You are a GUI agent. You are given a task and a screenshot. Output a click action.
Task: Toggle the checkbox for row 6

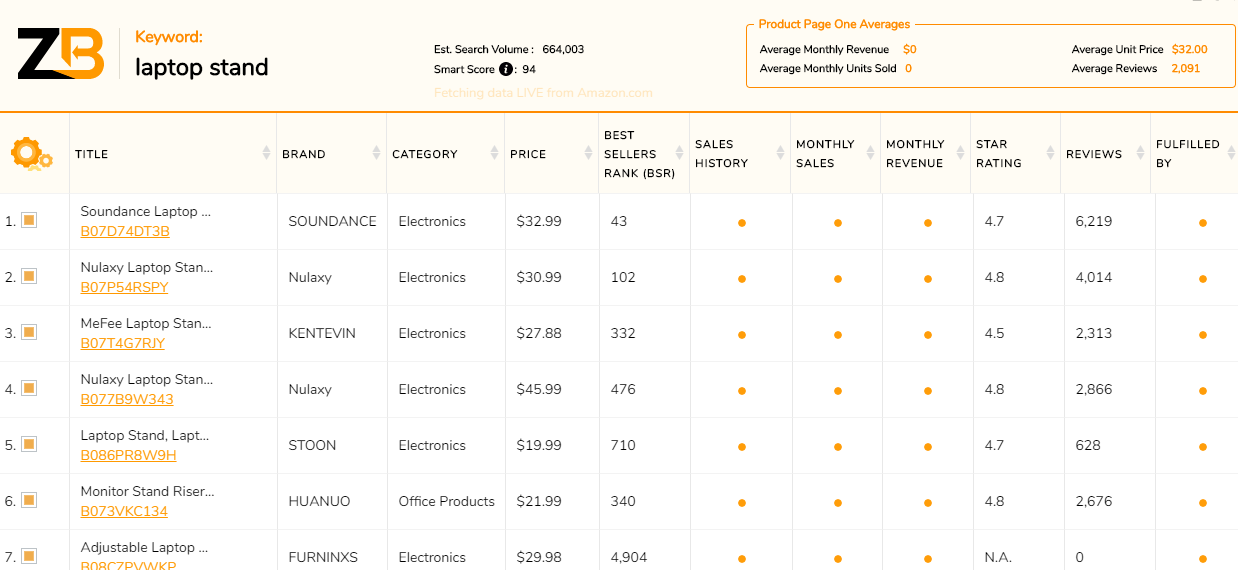(x=29, y=501)
